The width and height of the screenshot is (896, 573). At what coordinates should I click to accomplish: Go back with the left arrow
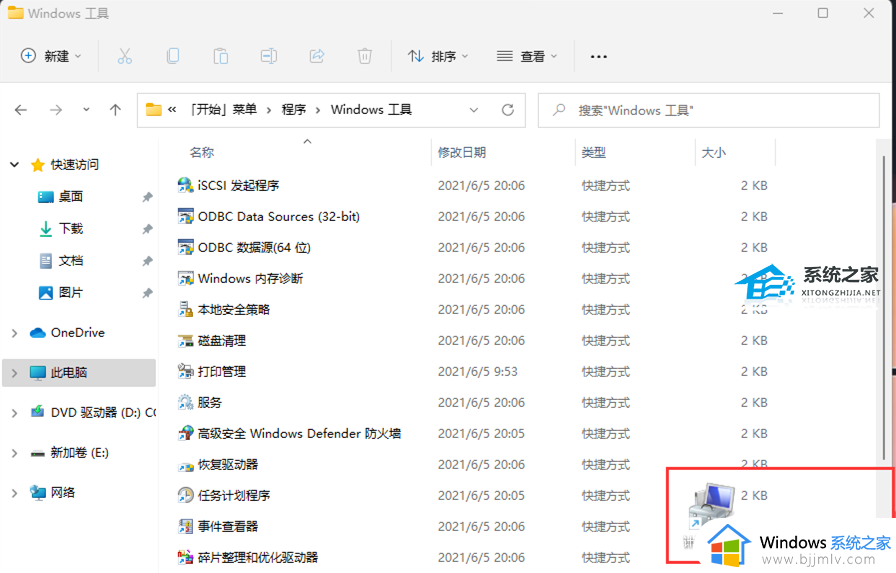[21, 110]
